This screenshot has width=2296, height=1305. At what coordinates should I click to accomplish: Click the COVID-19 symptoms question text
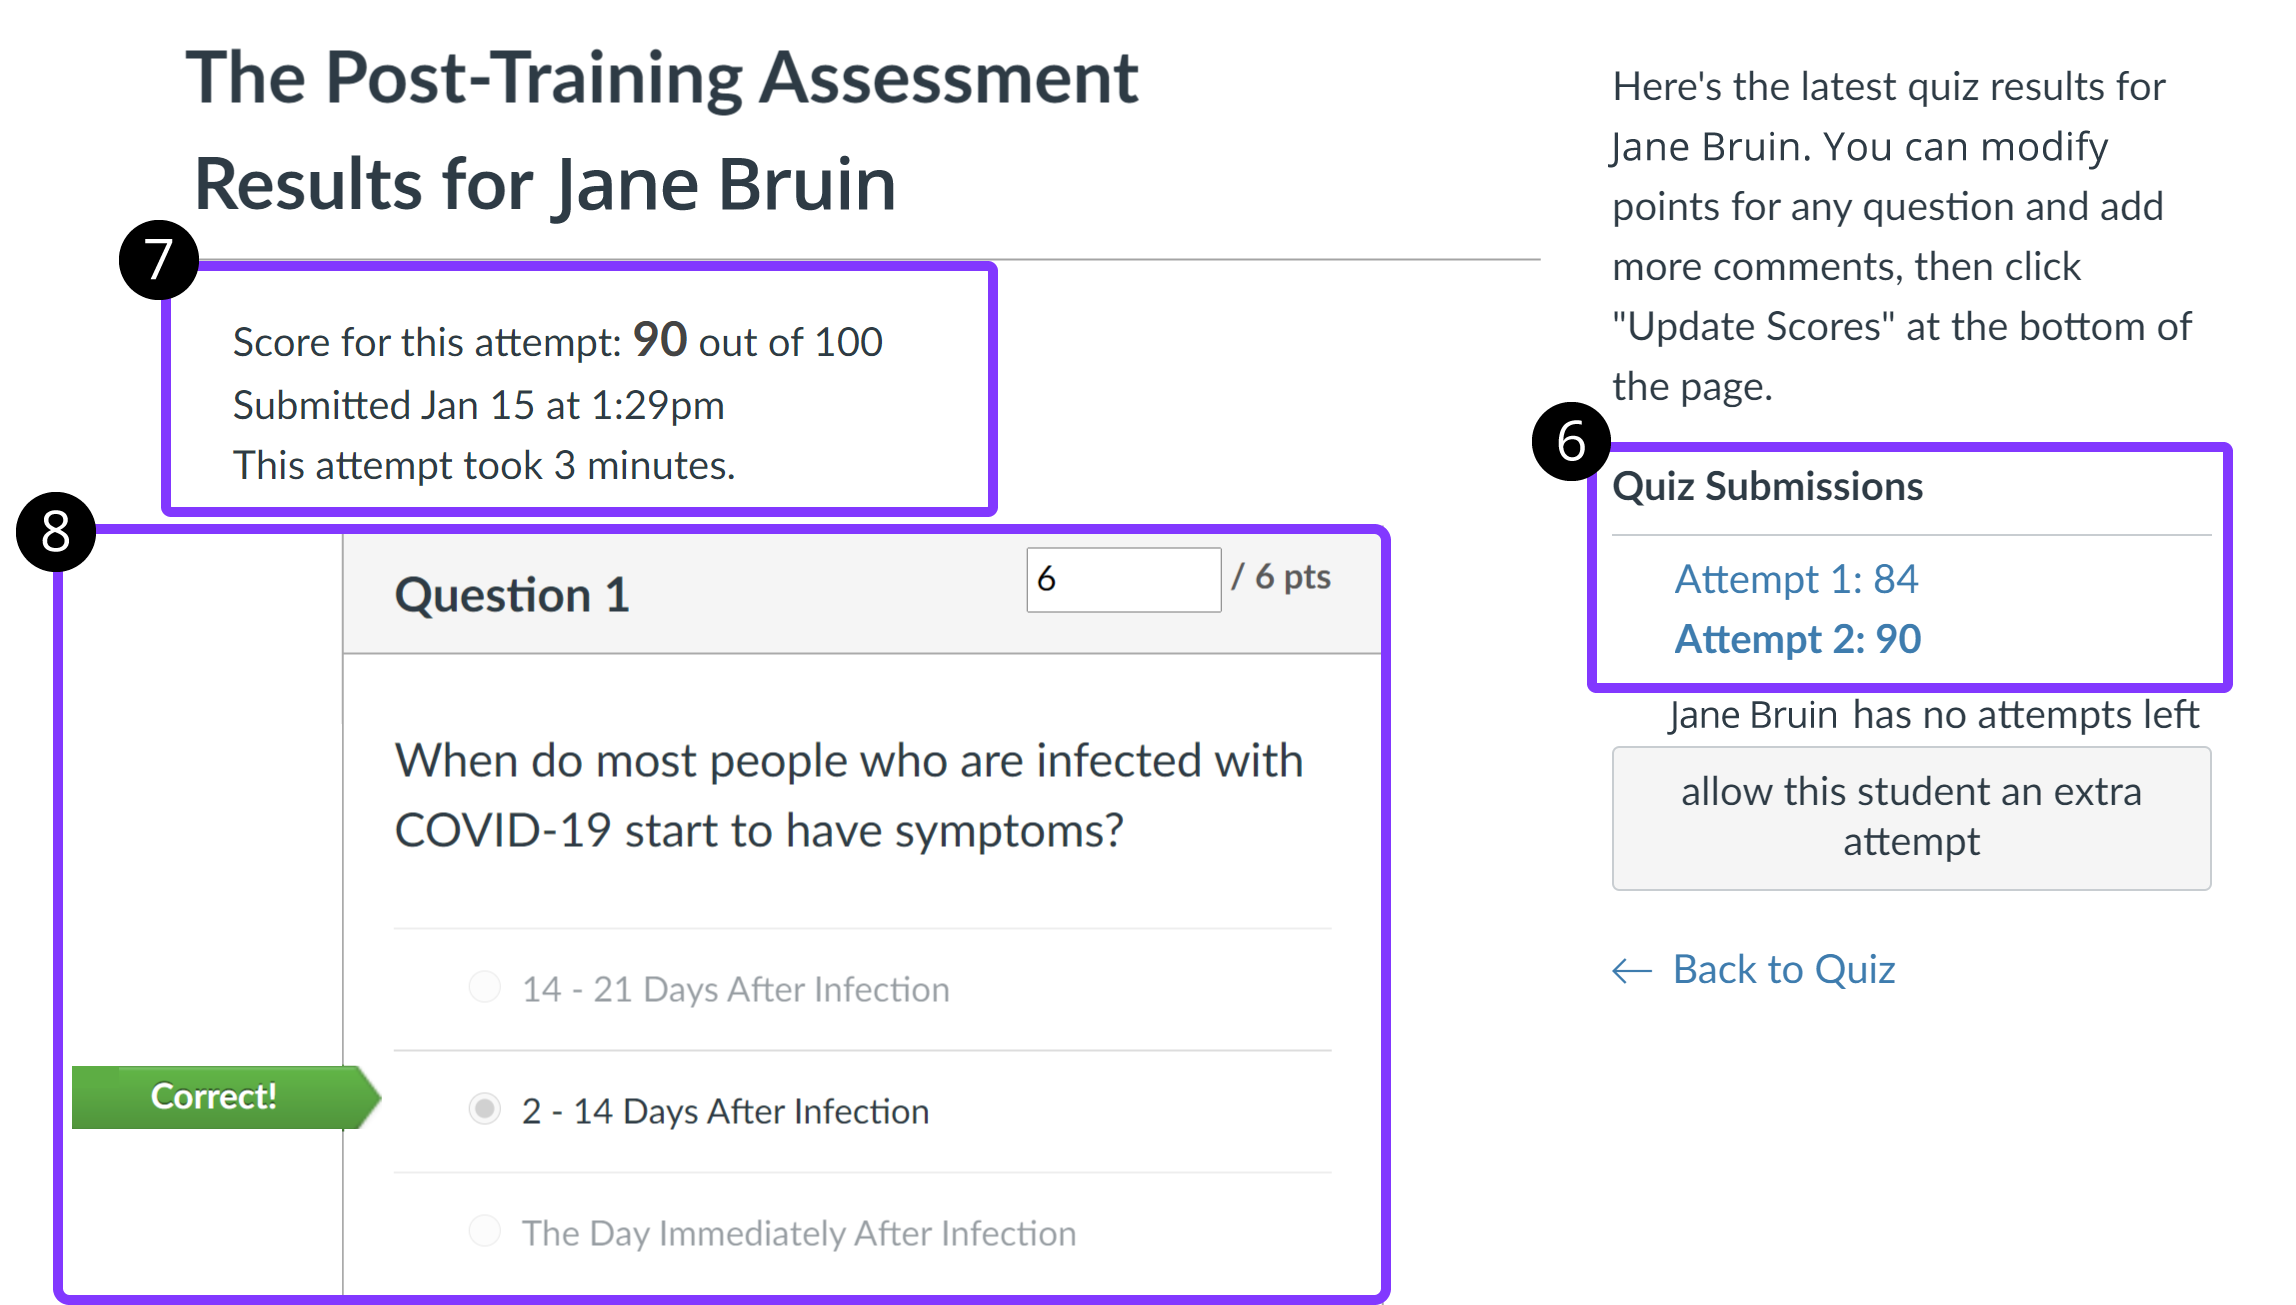click(849, 796)
